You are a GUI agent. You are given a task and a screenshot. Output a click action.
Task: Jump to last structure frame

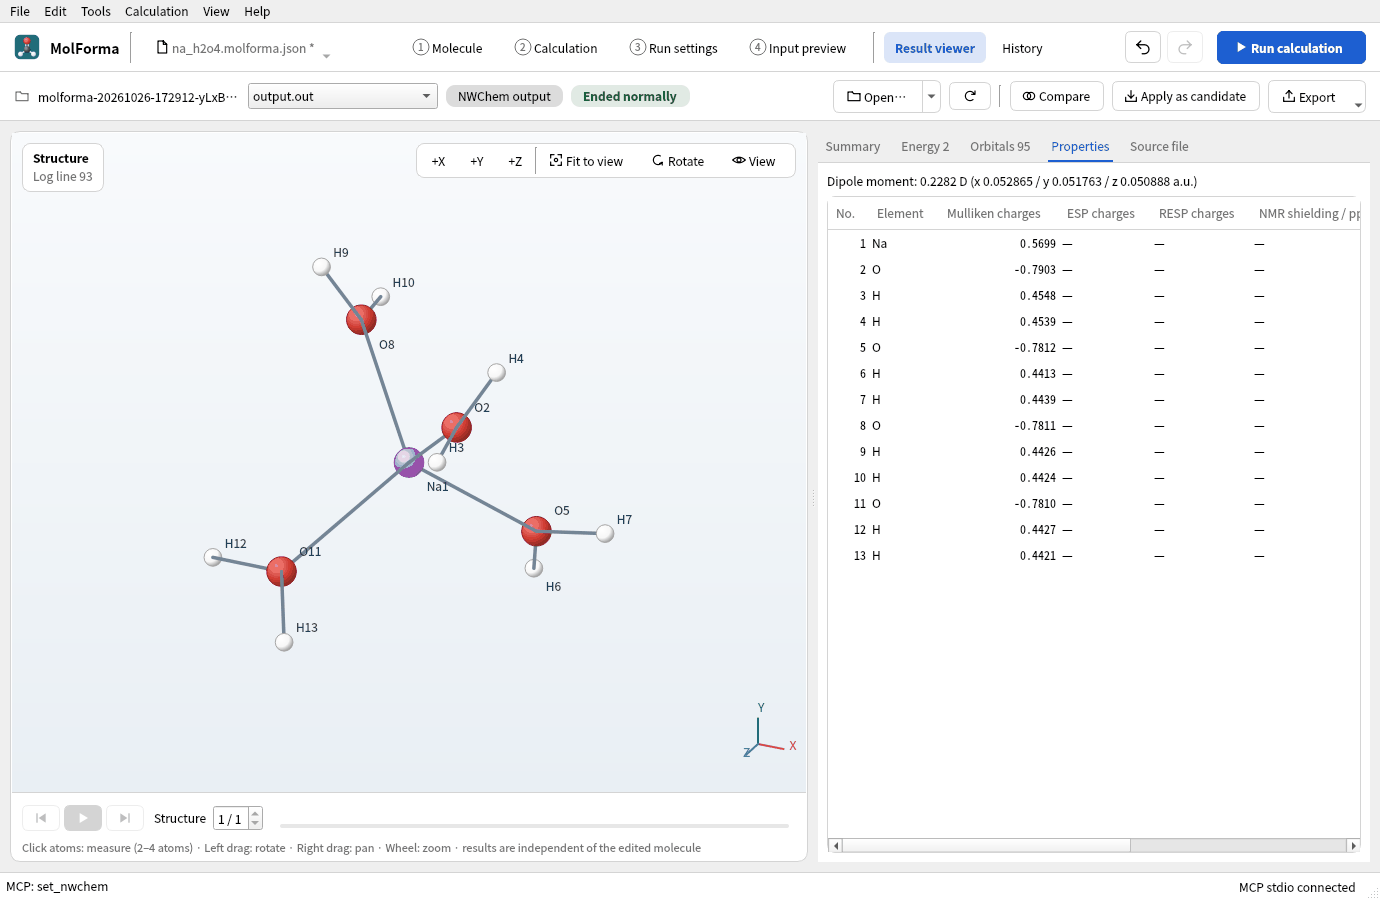click(x=125, y=818)
